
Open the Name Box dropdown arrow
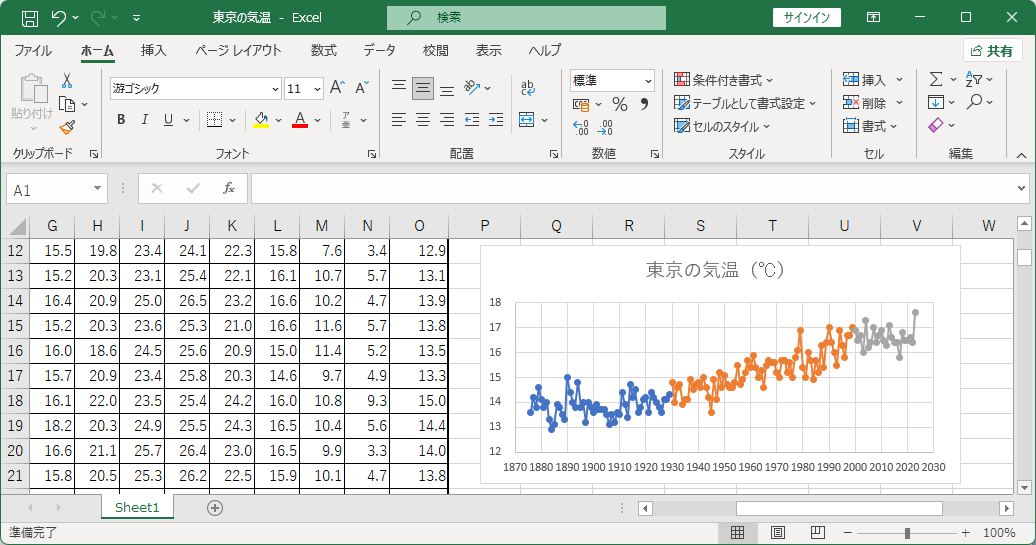point(97,189)
